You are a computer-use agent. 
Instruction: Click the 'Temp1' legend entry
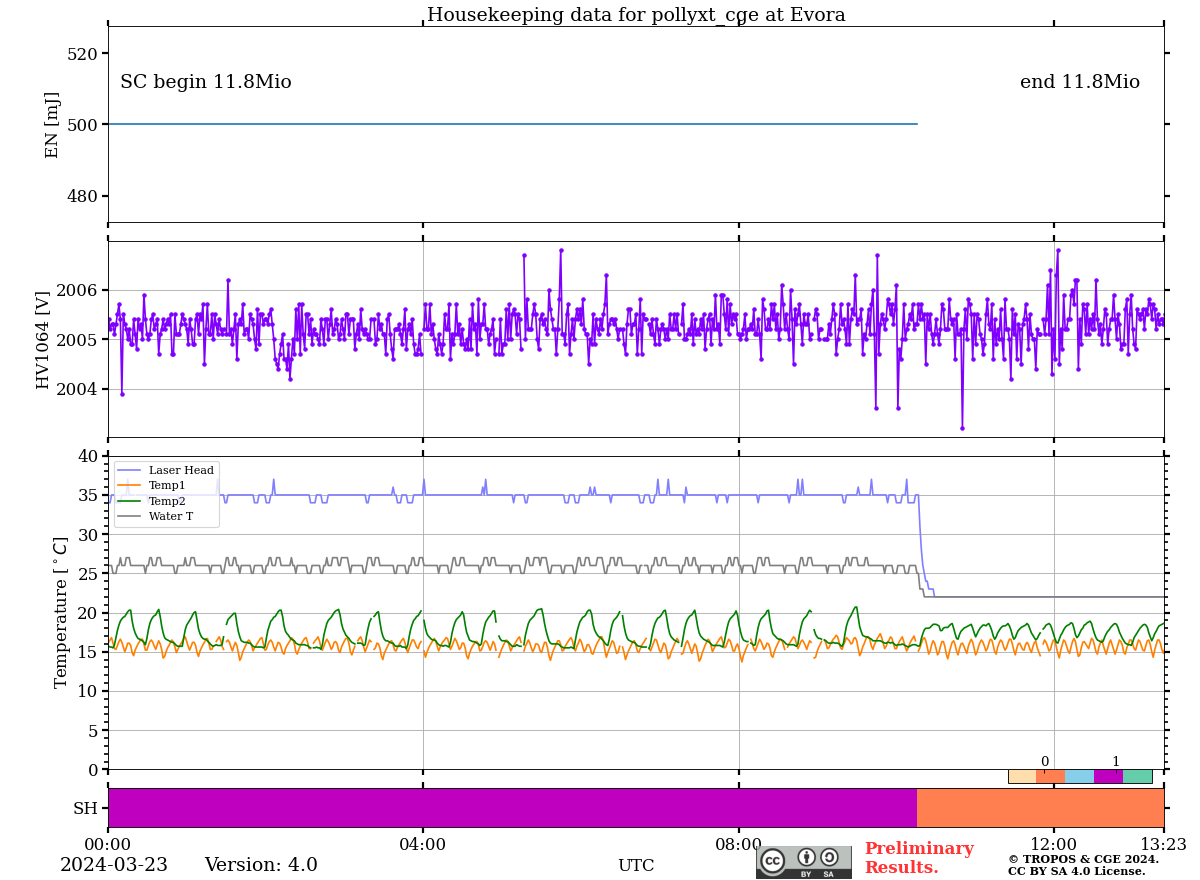click(x=152, y=485)
